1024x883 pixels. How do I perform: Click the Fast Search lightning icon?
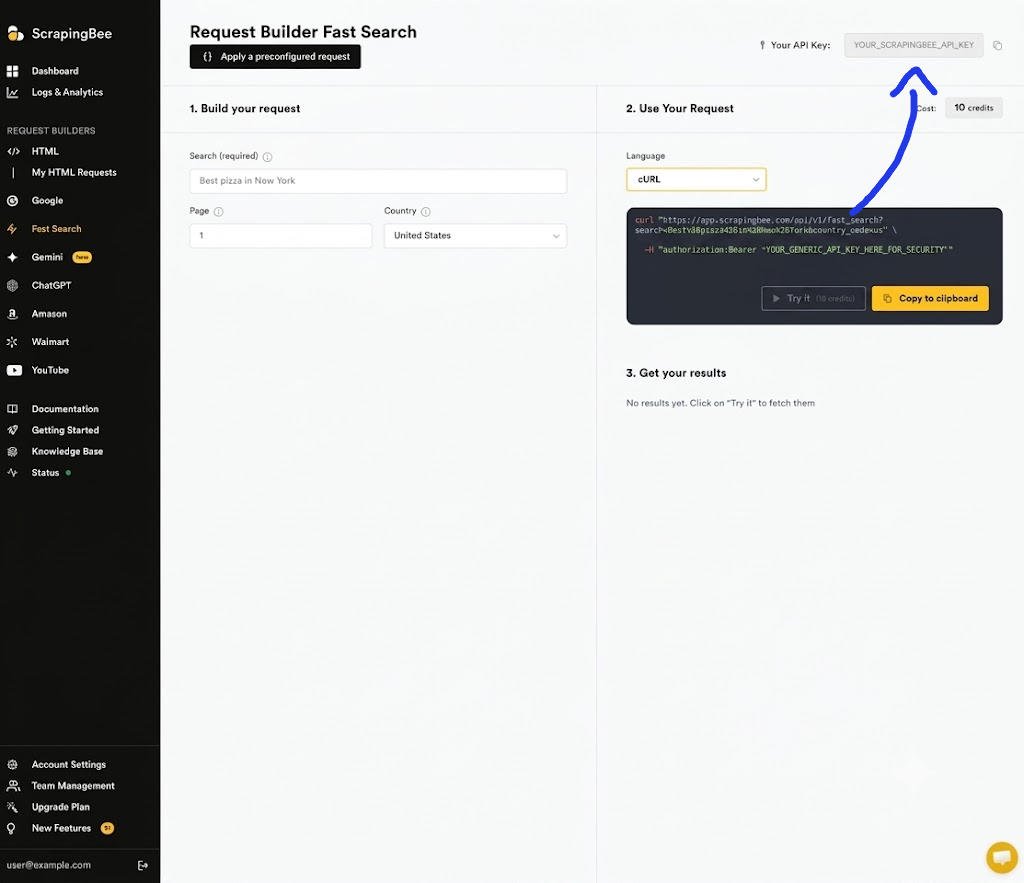point(12,229)
